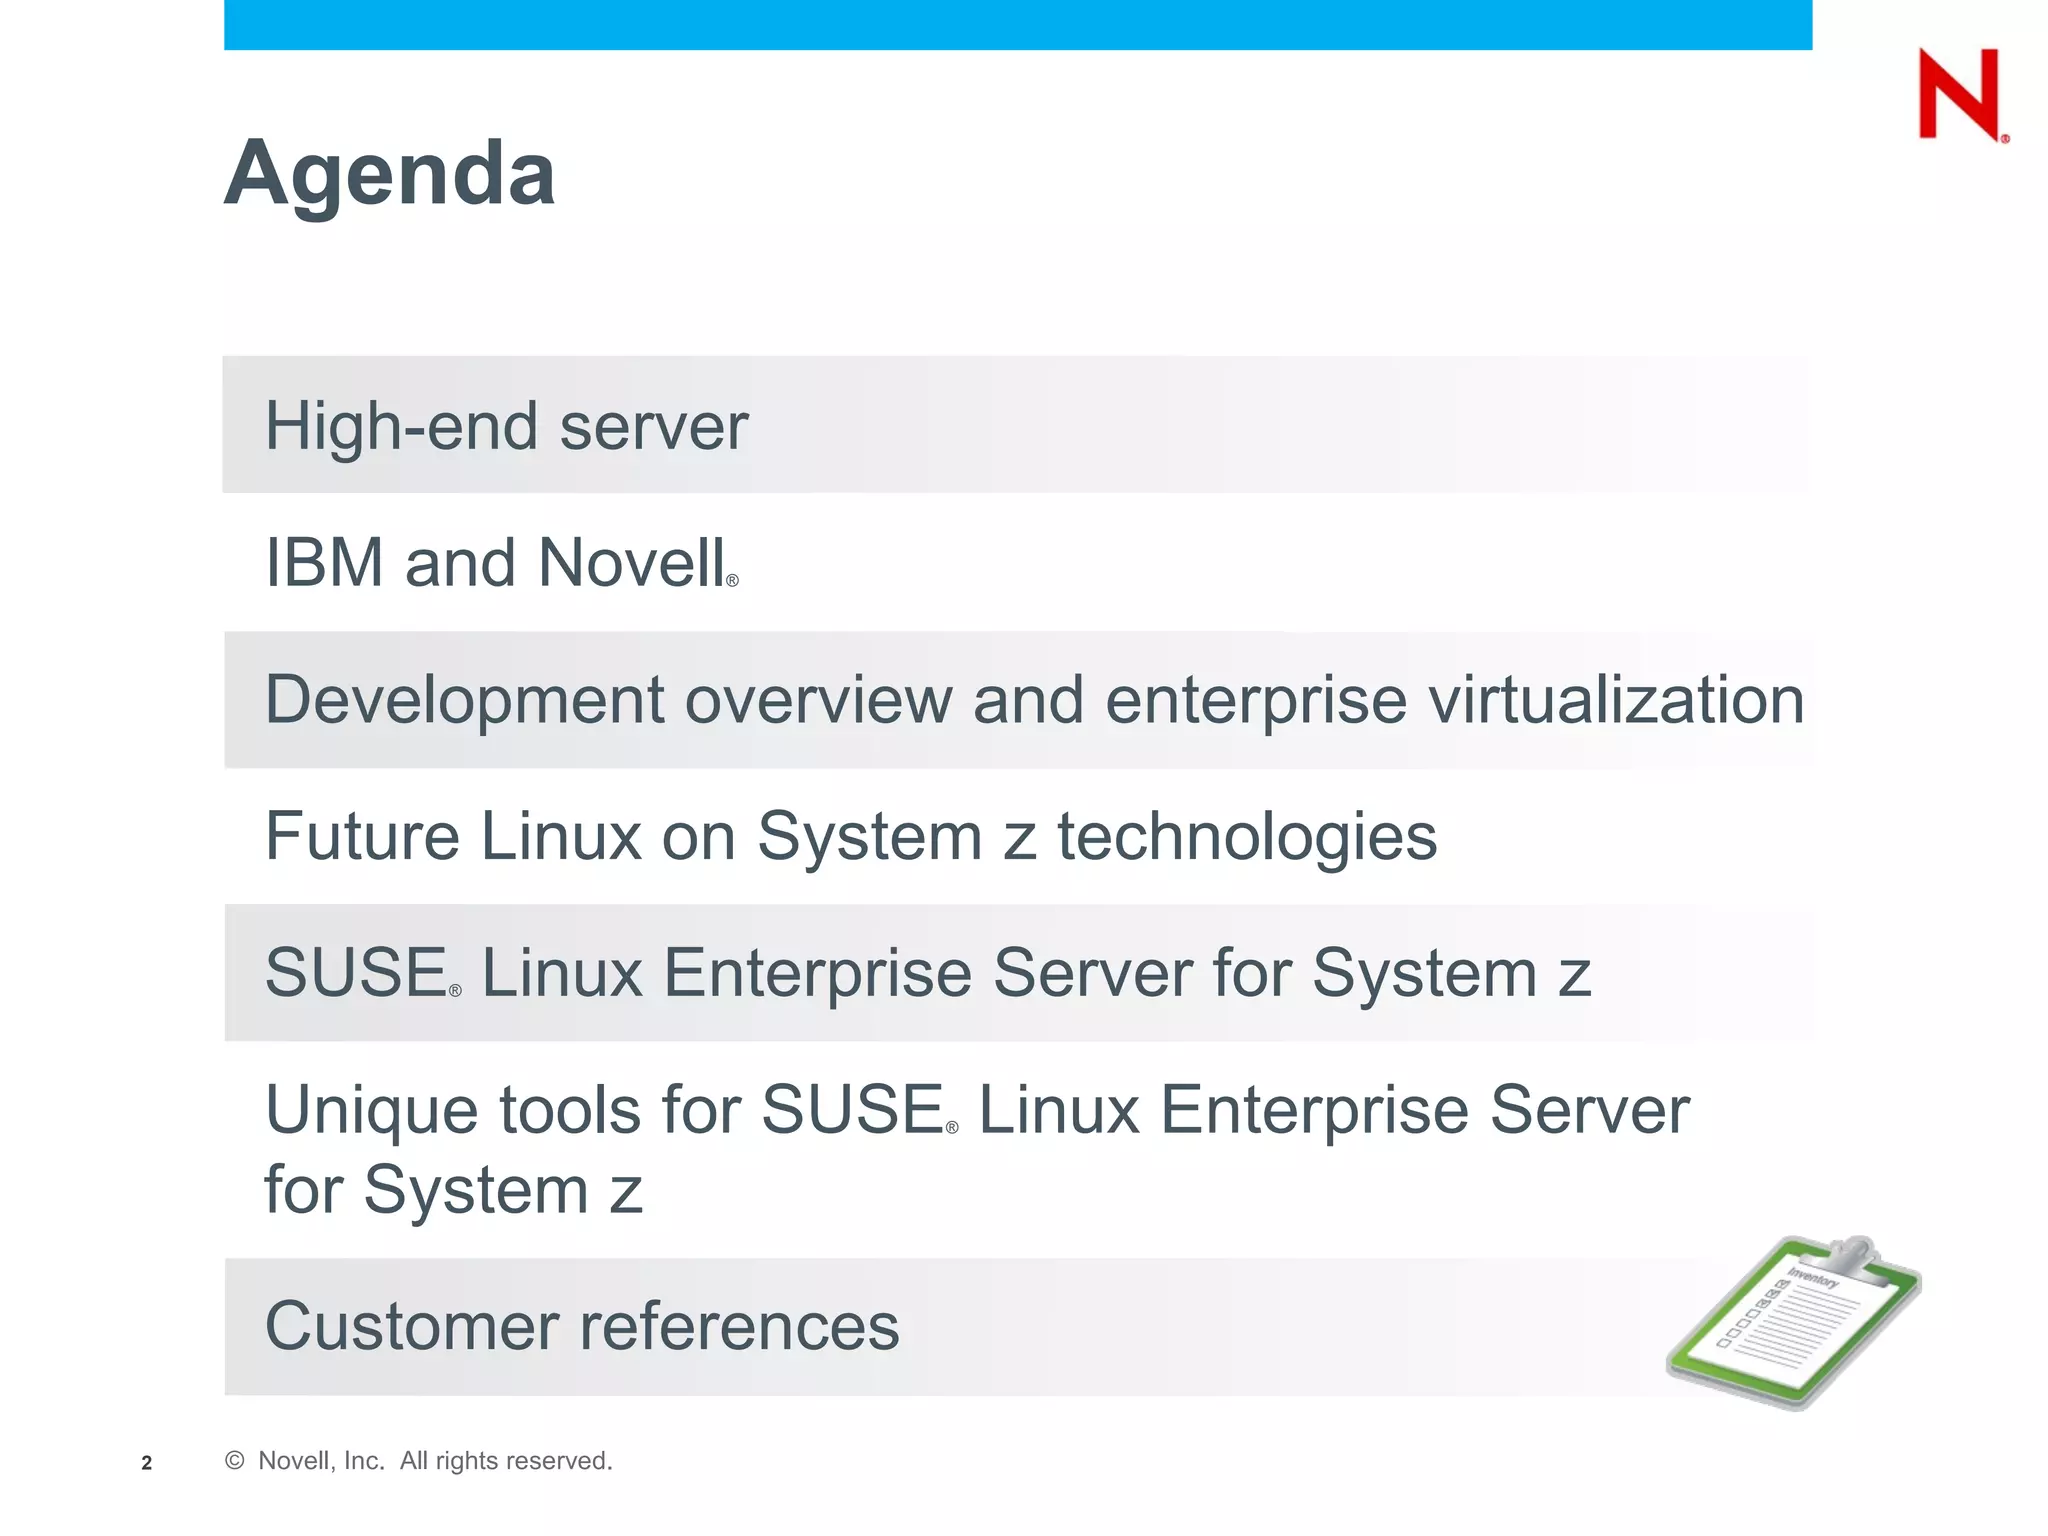This screenshot has height=1536, width=2048.
Task: Click the Novell copyright footer text
Action: tap(419, 1461)
